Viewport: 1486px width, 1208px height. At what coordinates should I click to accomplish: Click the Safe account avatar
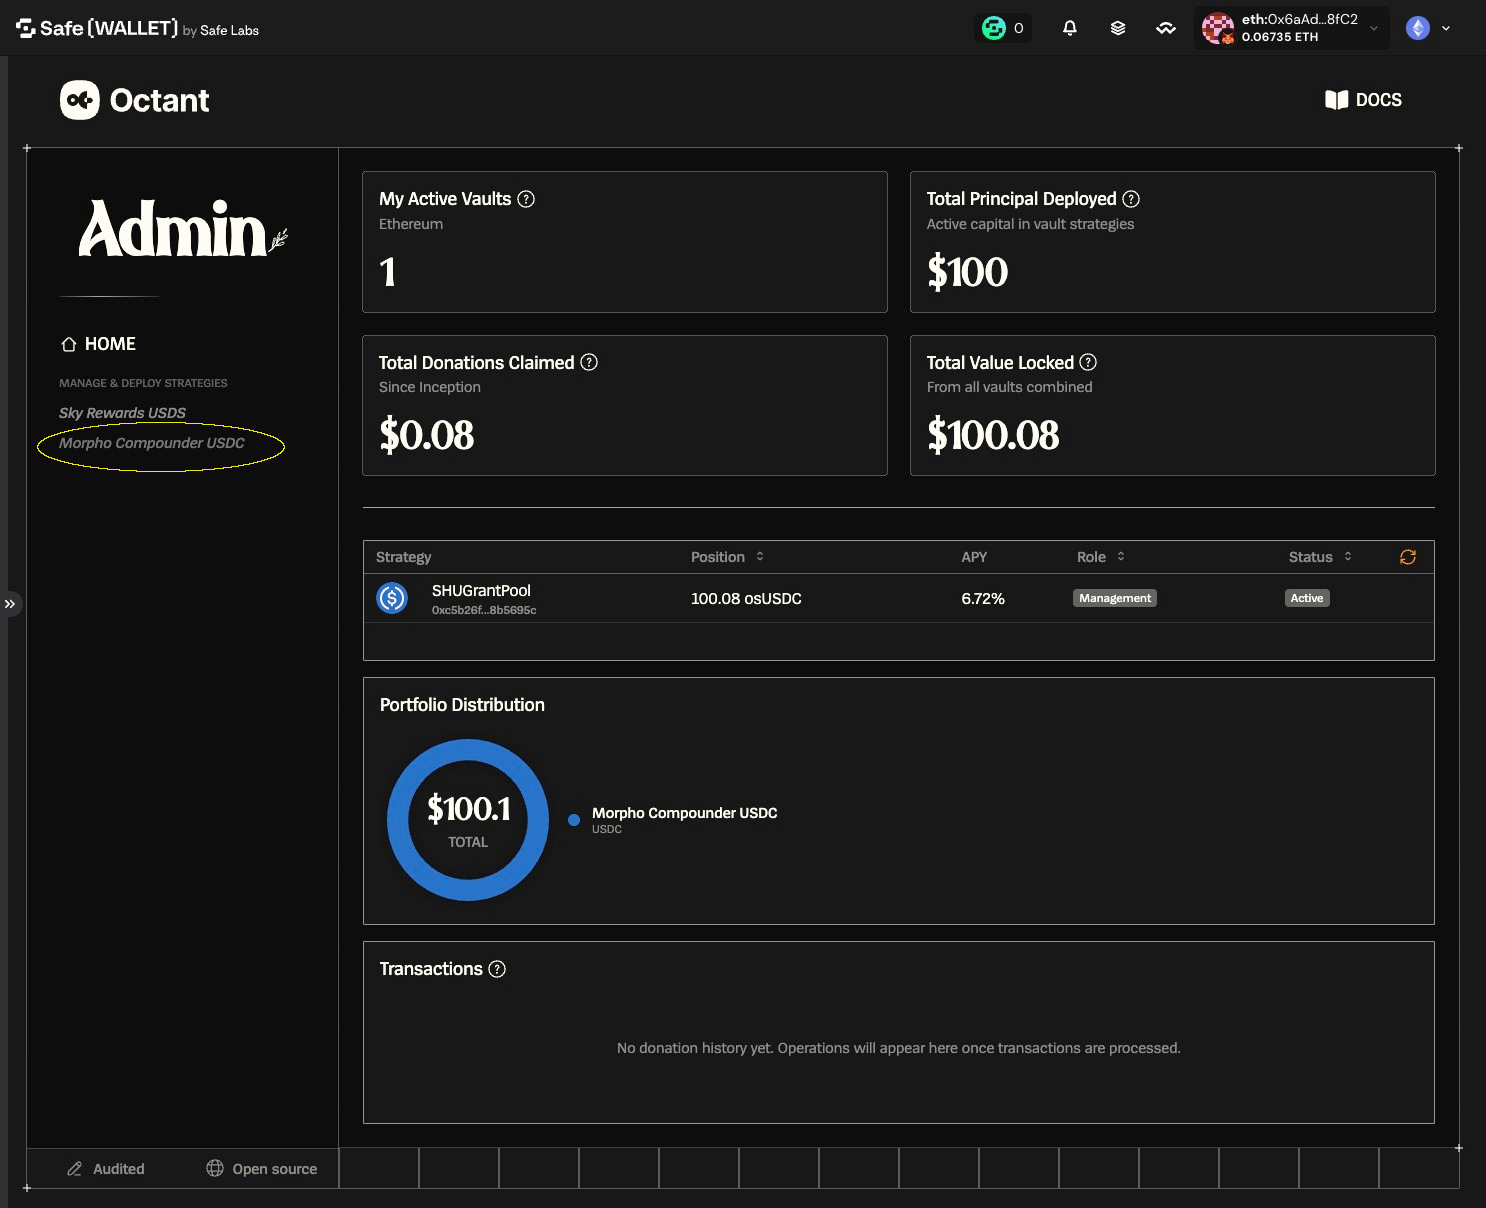point(1218,28)
